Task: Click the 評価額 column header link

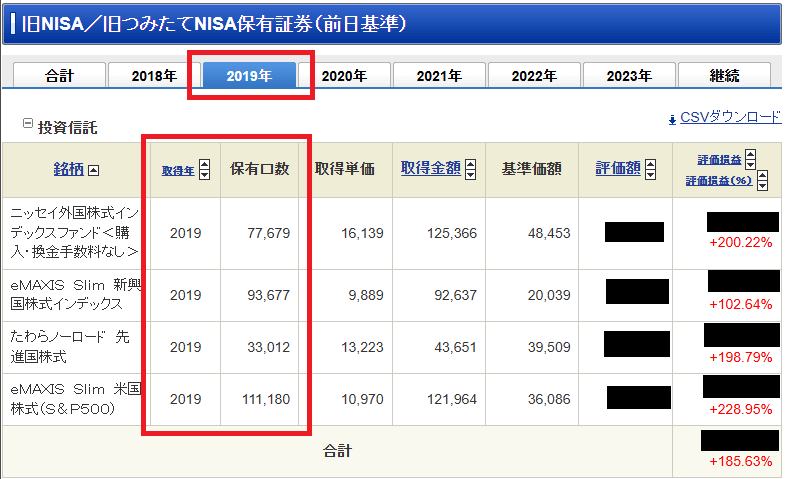Action: (x=617, y=169)
